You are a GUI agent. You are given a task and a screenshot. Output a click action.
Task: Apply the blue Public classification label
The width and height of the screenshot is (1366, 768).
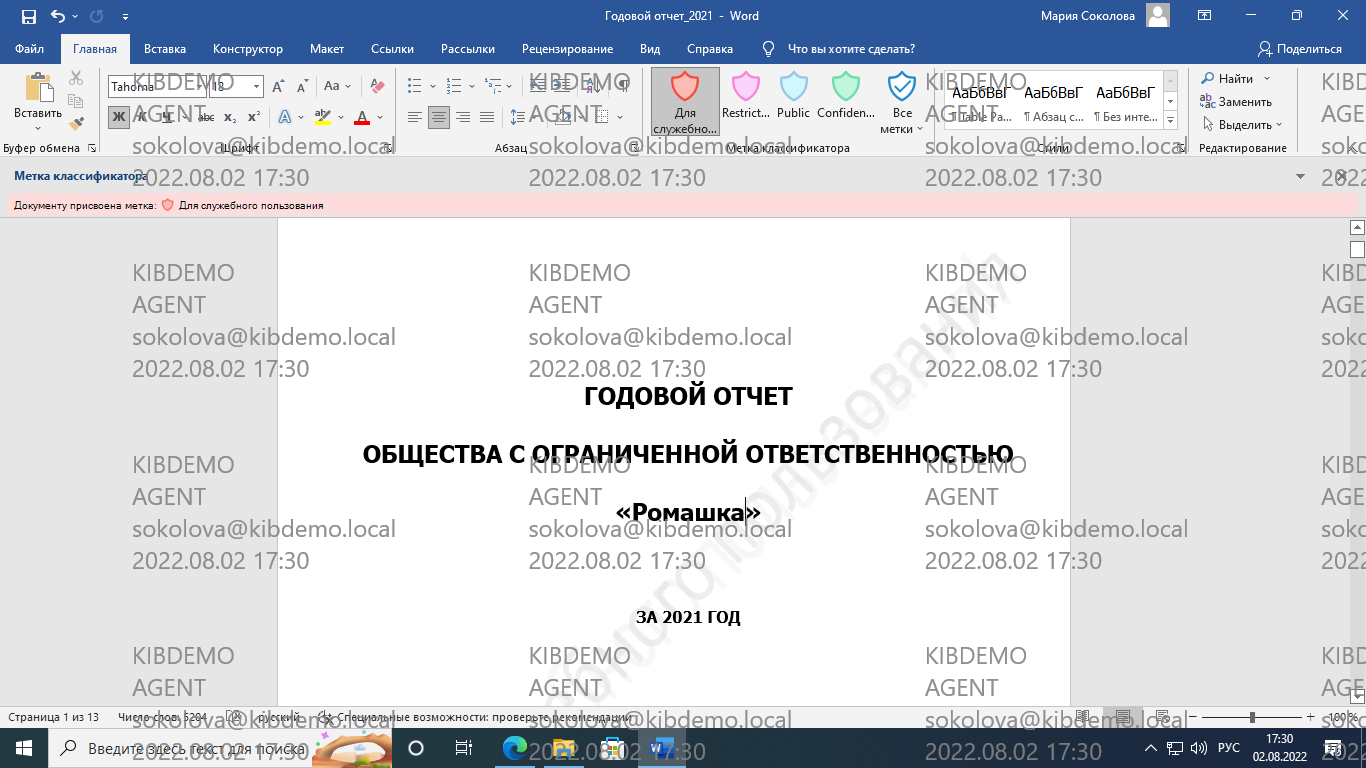pos(793,96)
